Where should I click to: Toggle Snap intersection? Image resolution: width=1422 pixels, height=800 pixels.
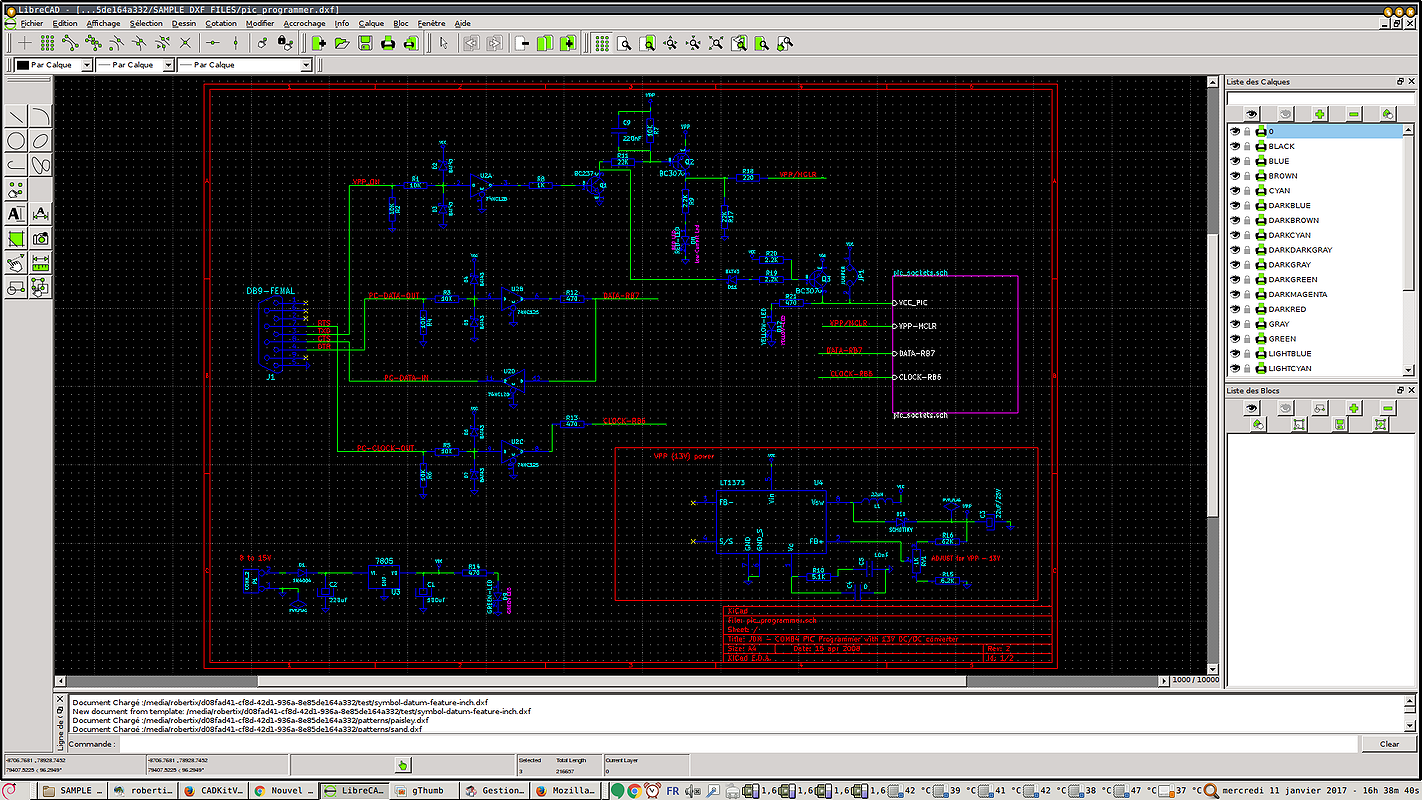185,43
